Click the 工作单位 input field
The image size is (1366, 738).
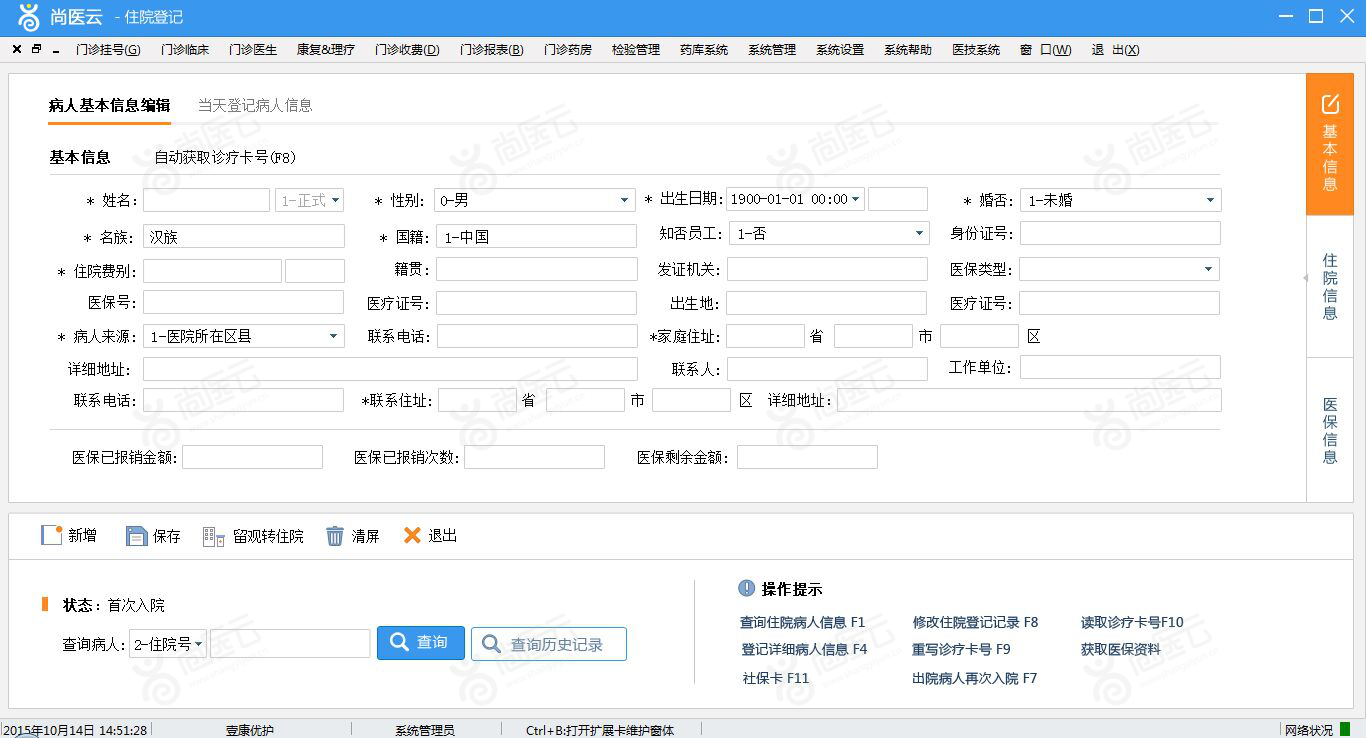pos(1120,367)
